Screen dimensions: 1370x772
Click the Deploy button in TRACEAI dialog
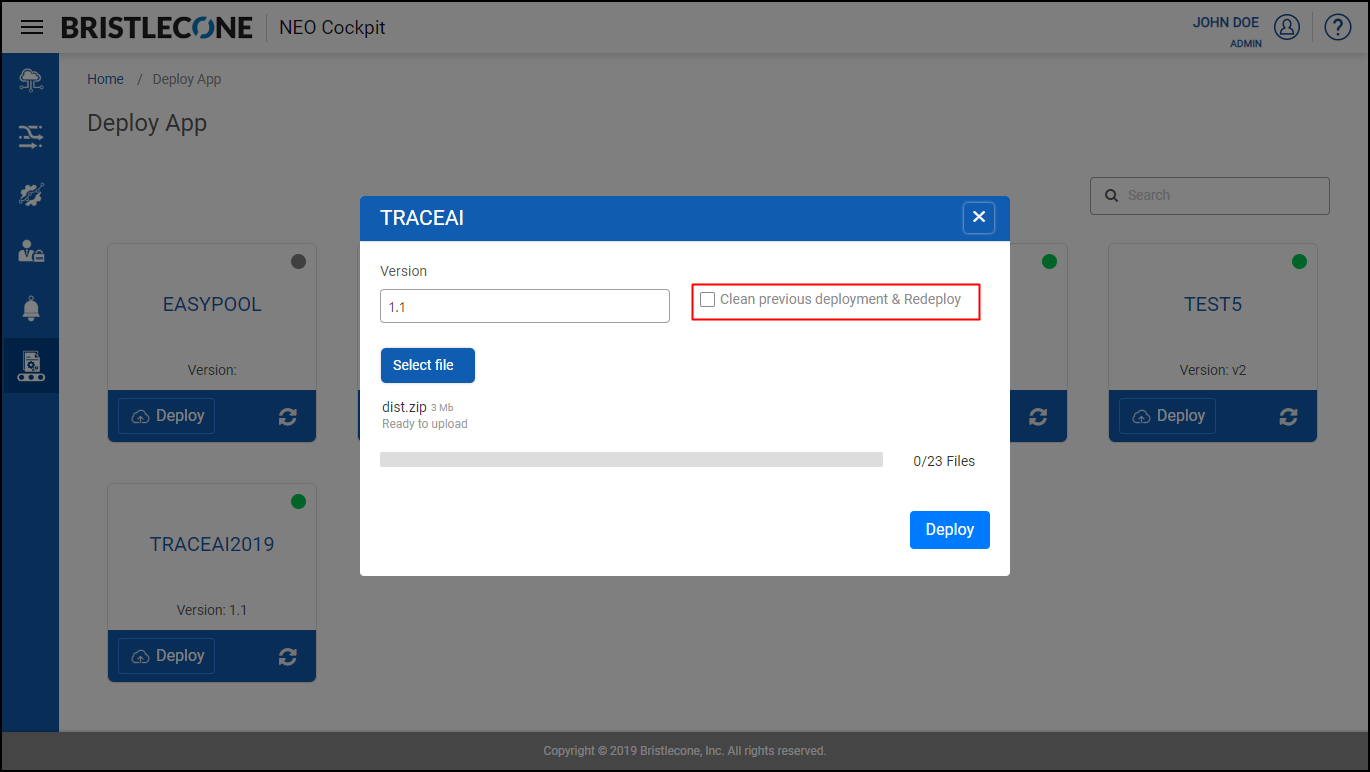pos(950,530)
